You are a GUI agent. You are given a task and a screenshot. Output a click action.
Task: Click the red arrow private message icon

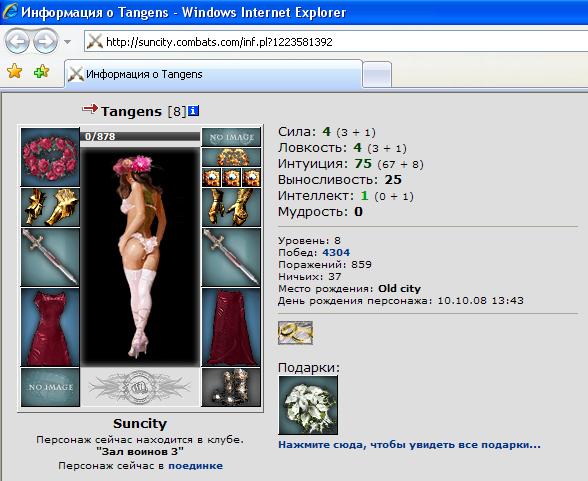pyautogui.click(x=90, y=109)
